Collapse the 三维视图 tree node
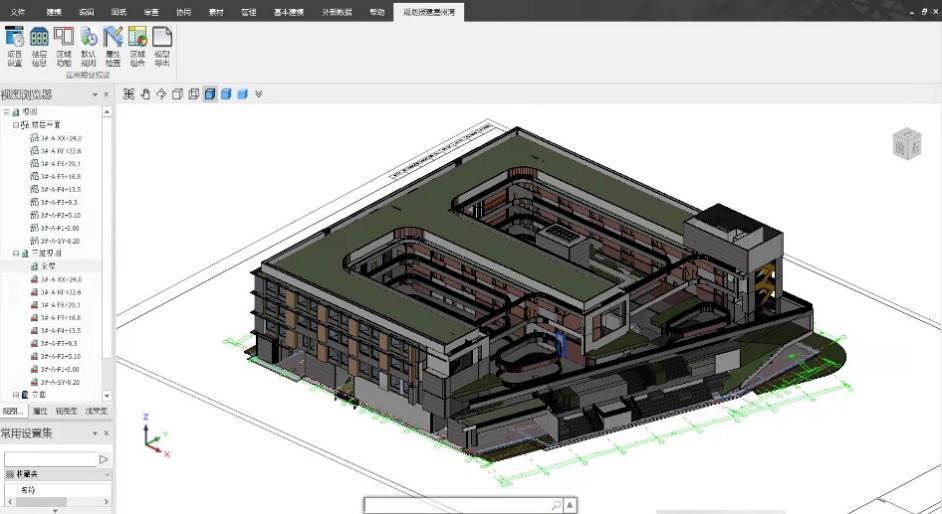 tap(15, 254)
